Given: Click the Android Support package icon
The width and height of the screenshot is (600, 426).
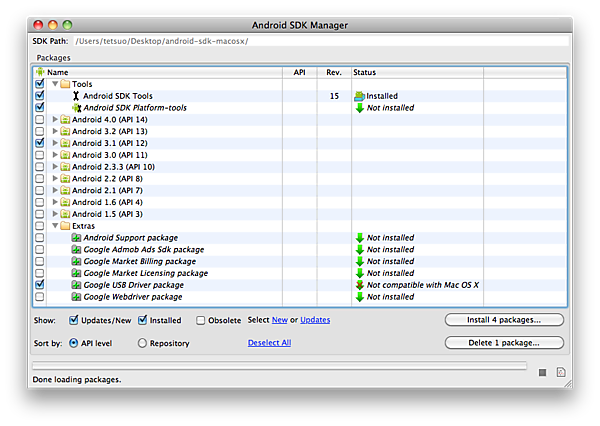Looking at the screenshot, I should pos(76,238).
